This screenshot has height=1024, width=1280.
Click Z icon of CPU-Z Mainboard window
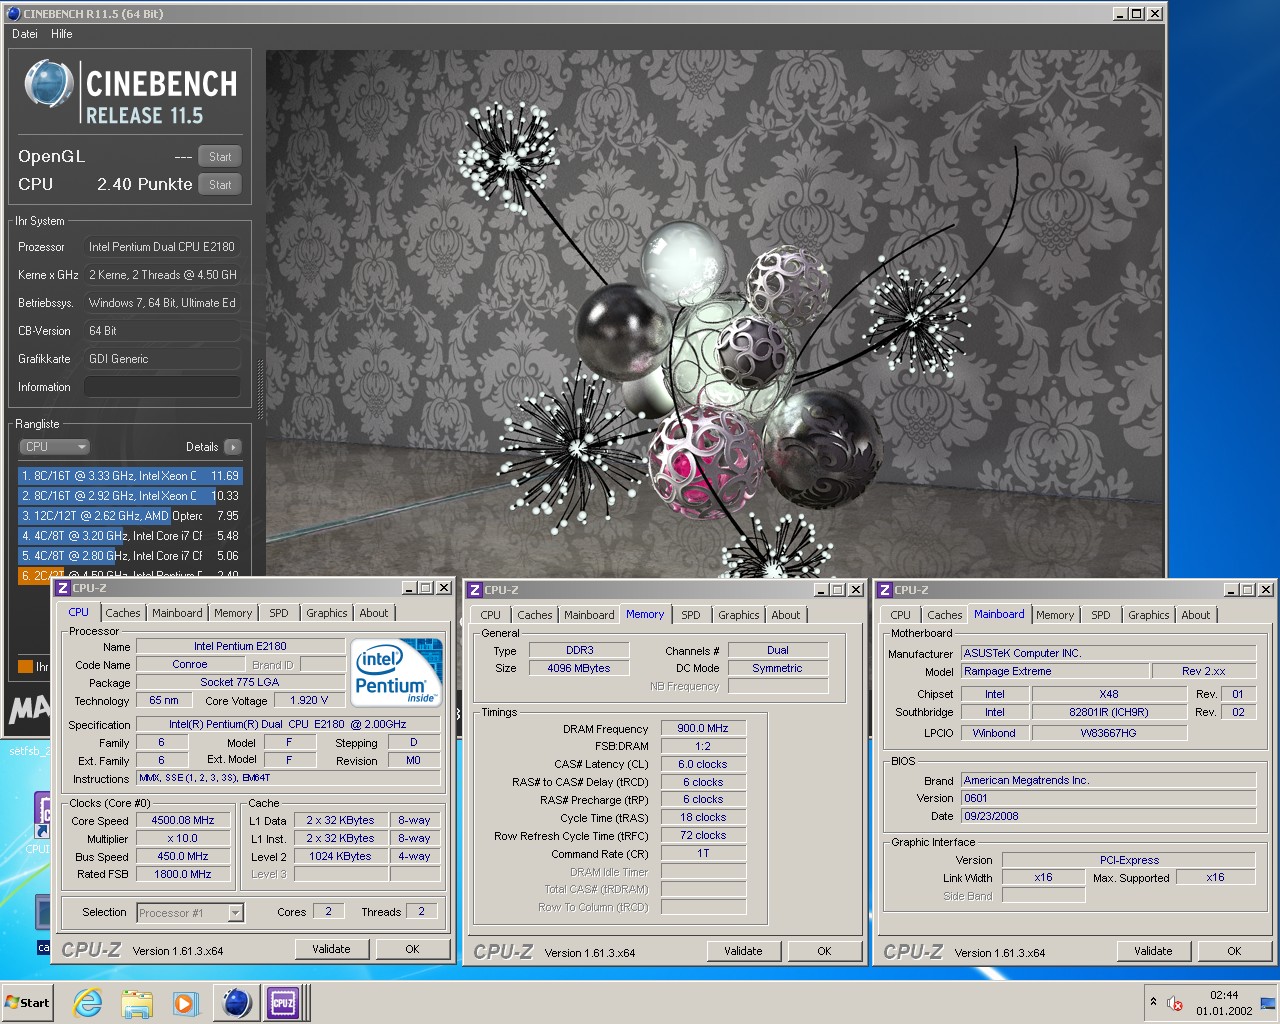tap(885, 590)
